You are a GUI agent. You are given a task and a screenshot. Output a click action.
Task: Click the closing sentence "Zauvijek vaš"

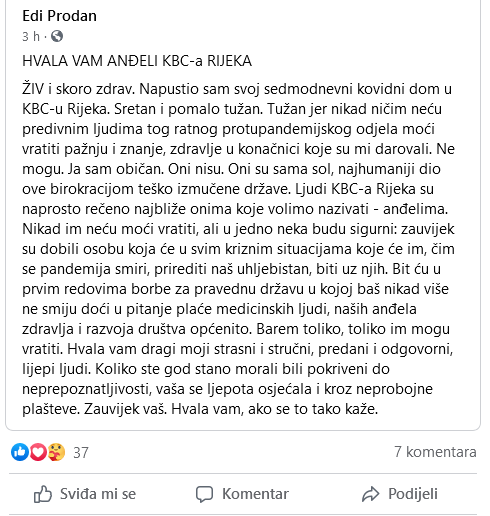125,409
